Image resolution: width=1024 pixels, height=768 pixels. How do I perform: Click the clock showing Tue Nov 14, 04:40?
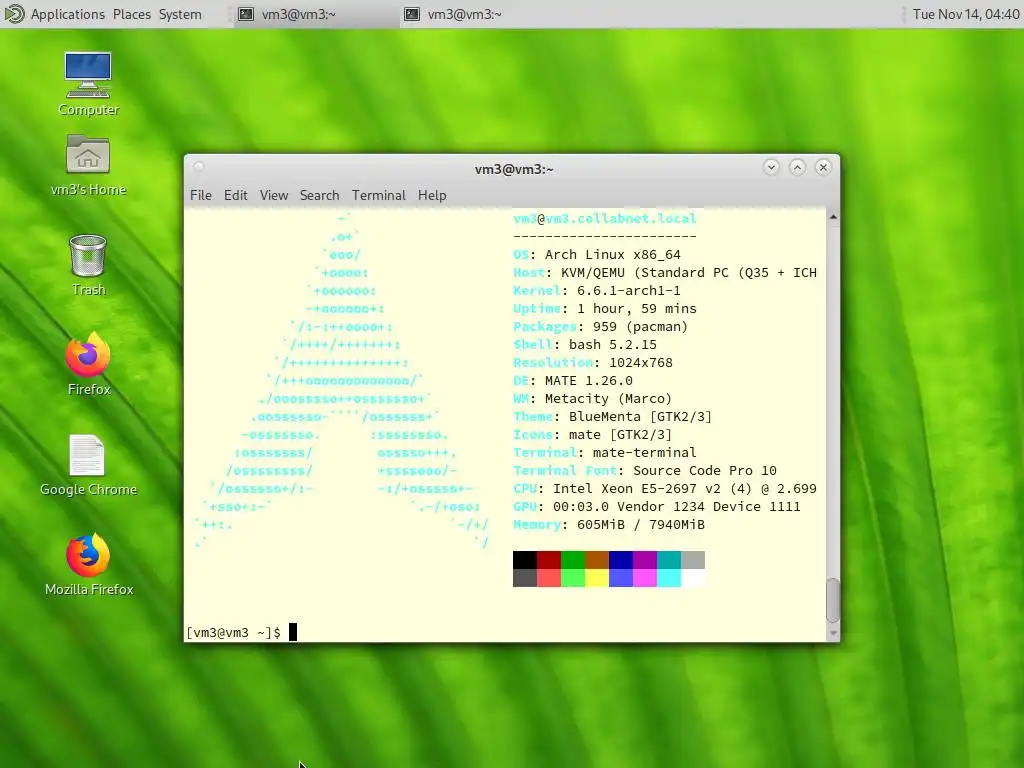(x=966, y=14)
